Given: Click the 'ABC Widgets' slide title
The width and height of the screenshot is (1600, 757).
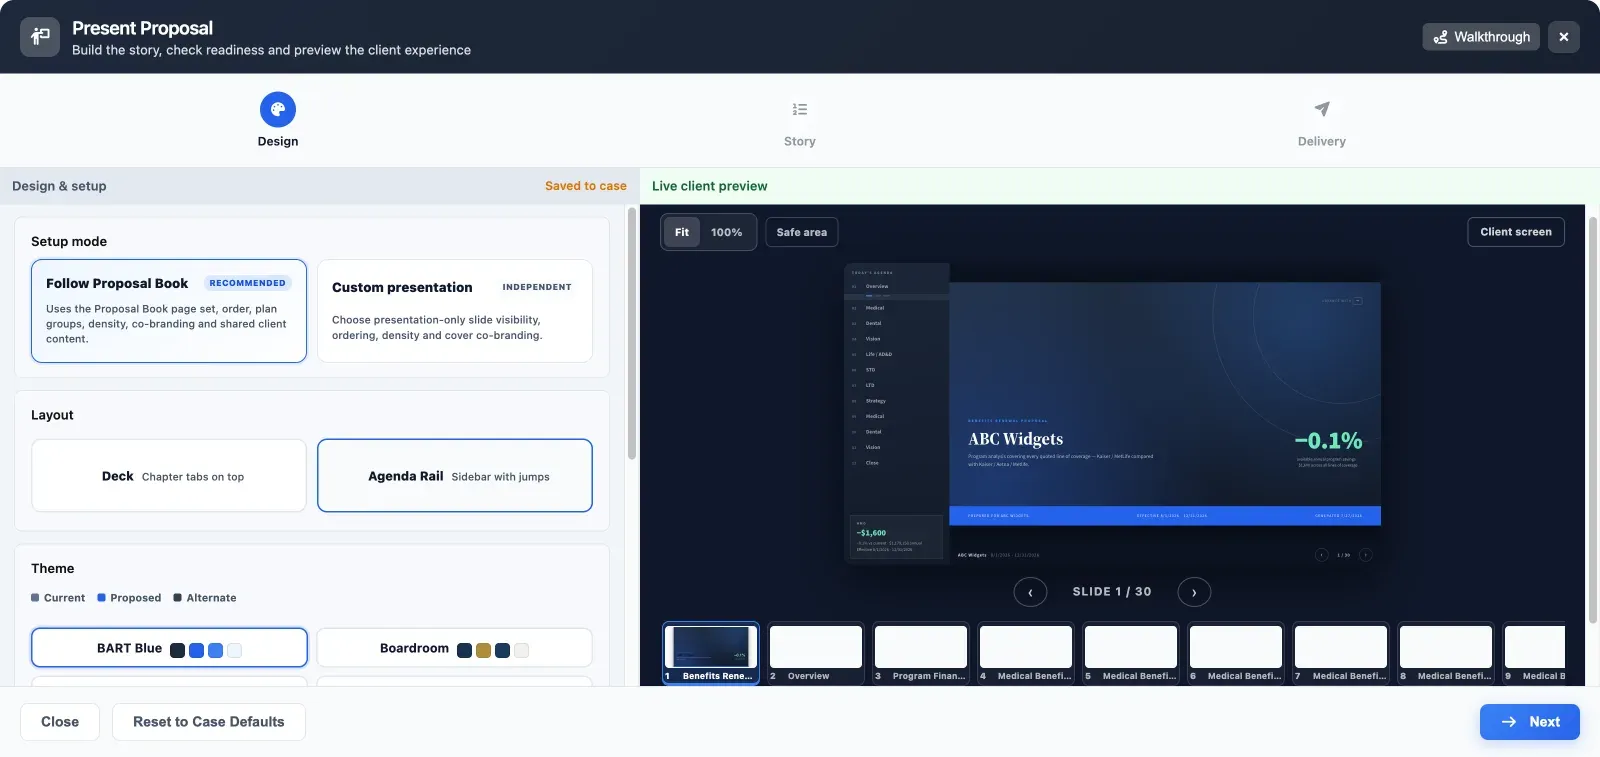Looking at the screenshot, I should 1015,439.
